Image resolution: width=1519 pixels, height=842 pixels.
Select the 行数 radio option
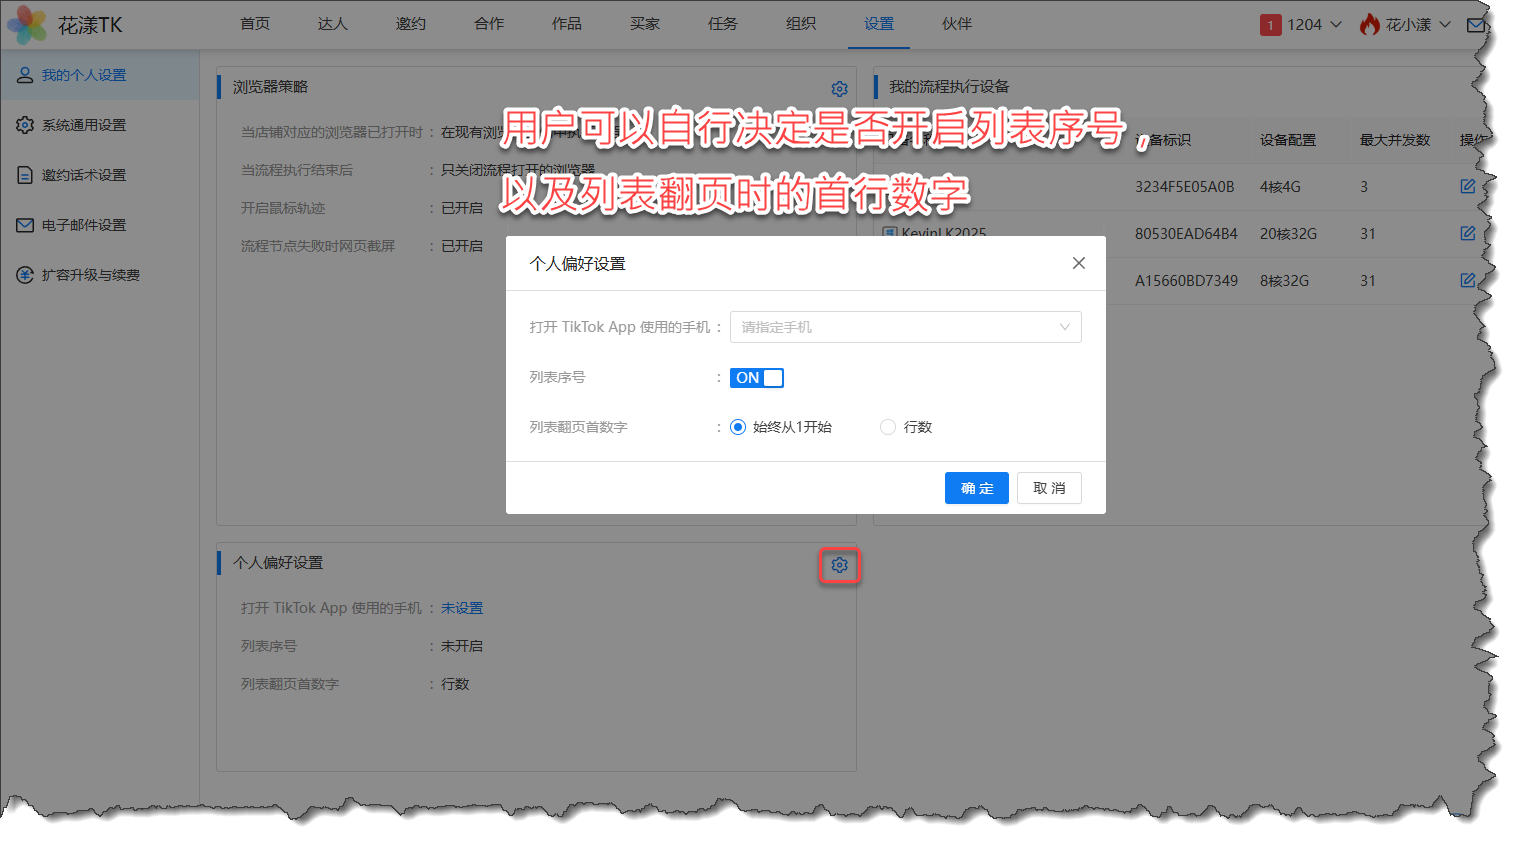click(x=888, y=427)
